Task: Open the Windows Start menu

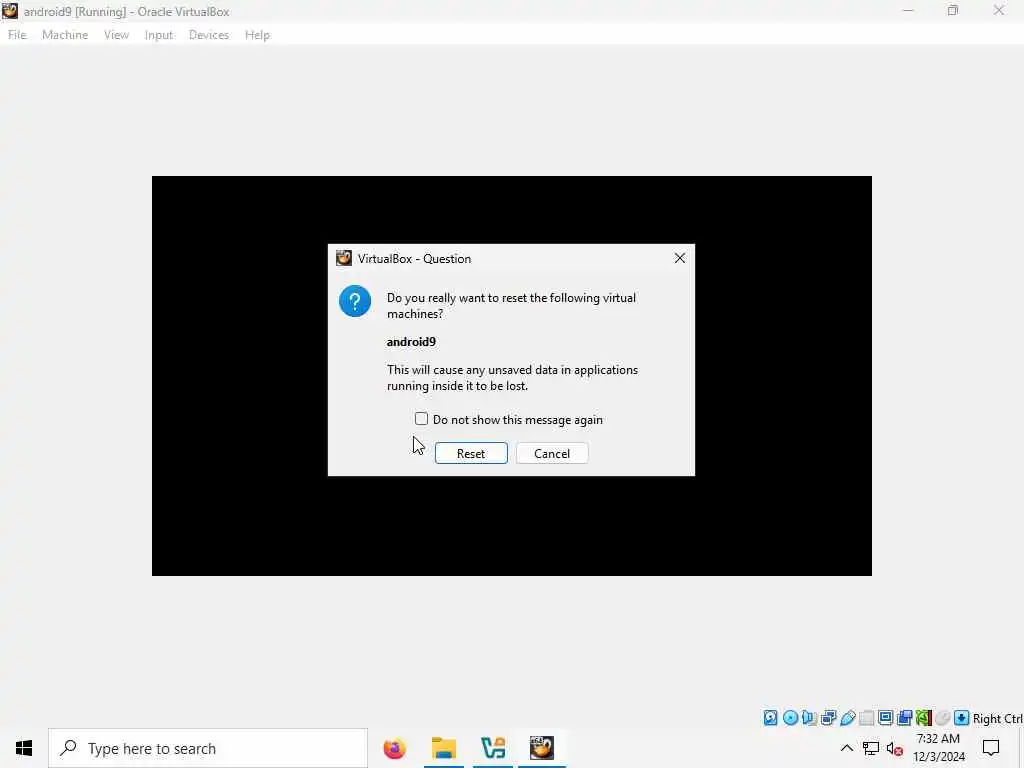Action: (x=24, y=748)
